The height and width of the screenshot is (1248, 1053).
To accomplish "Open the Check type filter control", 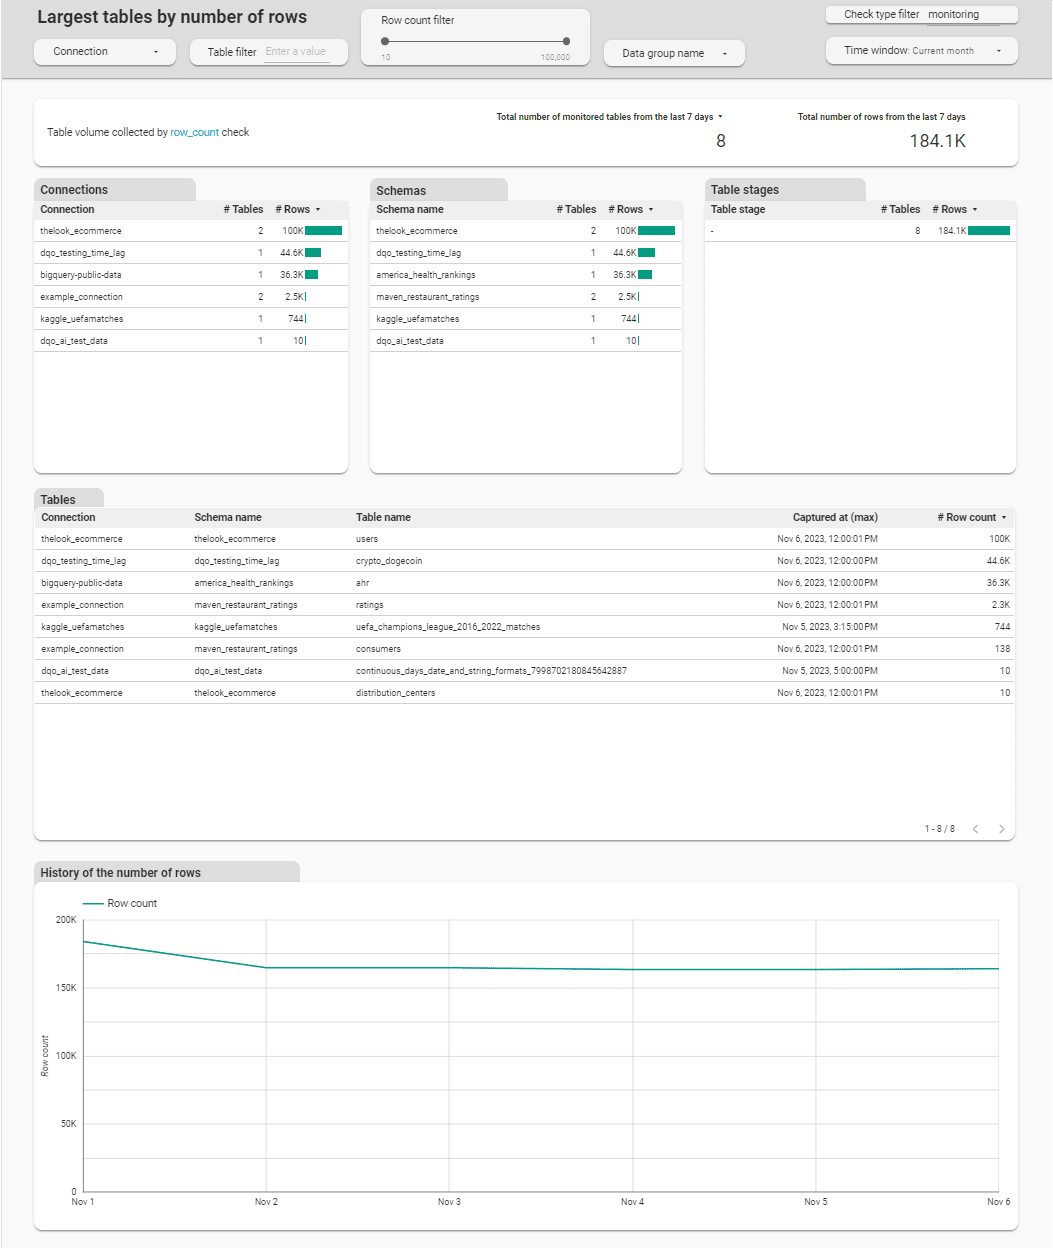I will 921,15.
